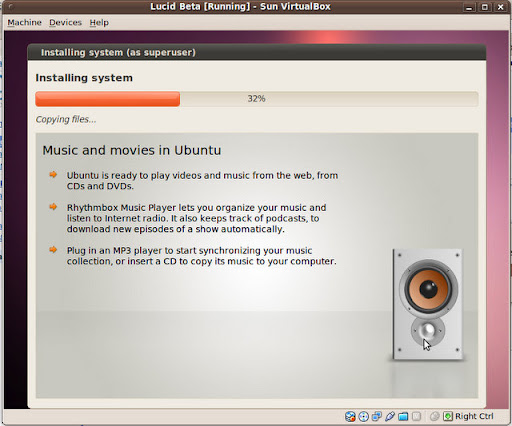The height and width of the screenshot is (426, 512).
Task: Click the green keyboard capture arrow icon
Action: point(448,416)
